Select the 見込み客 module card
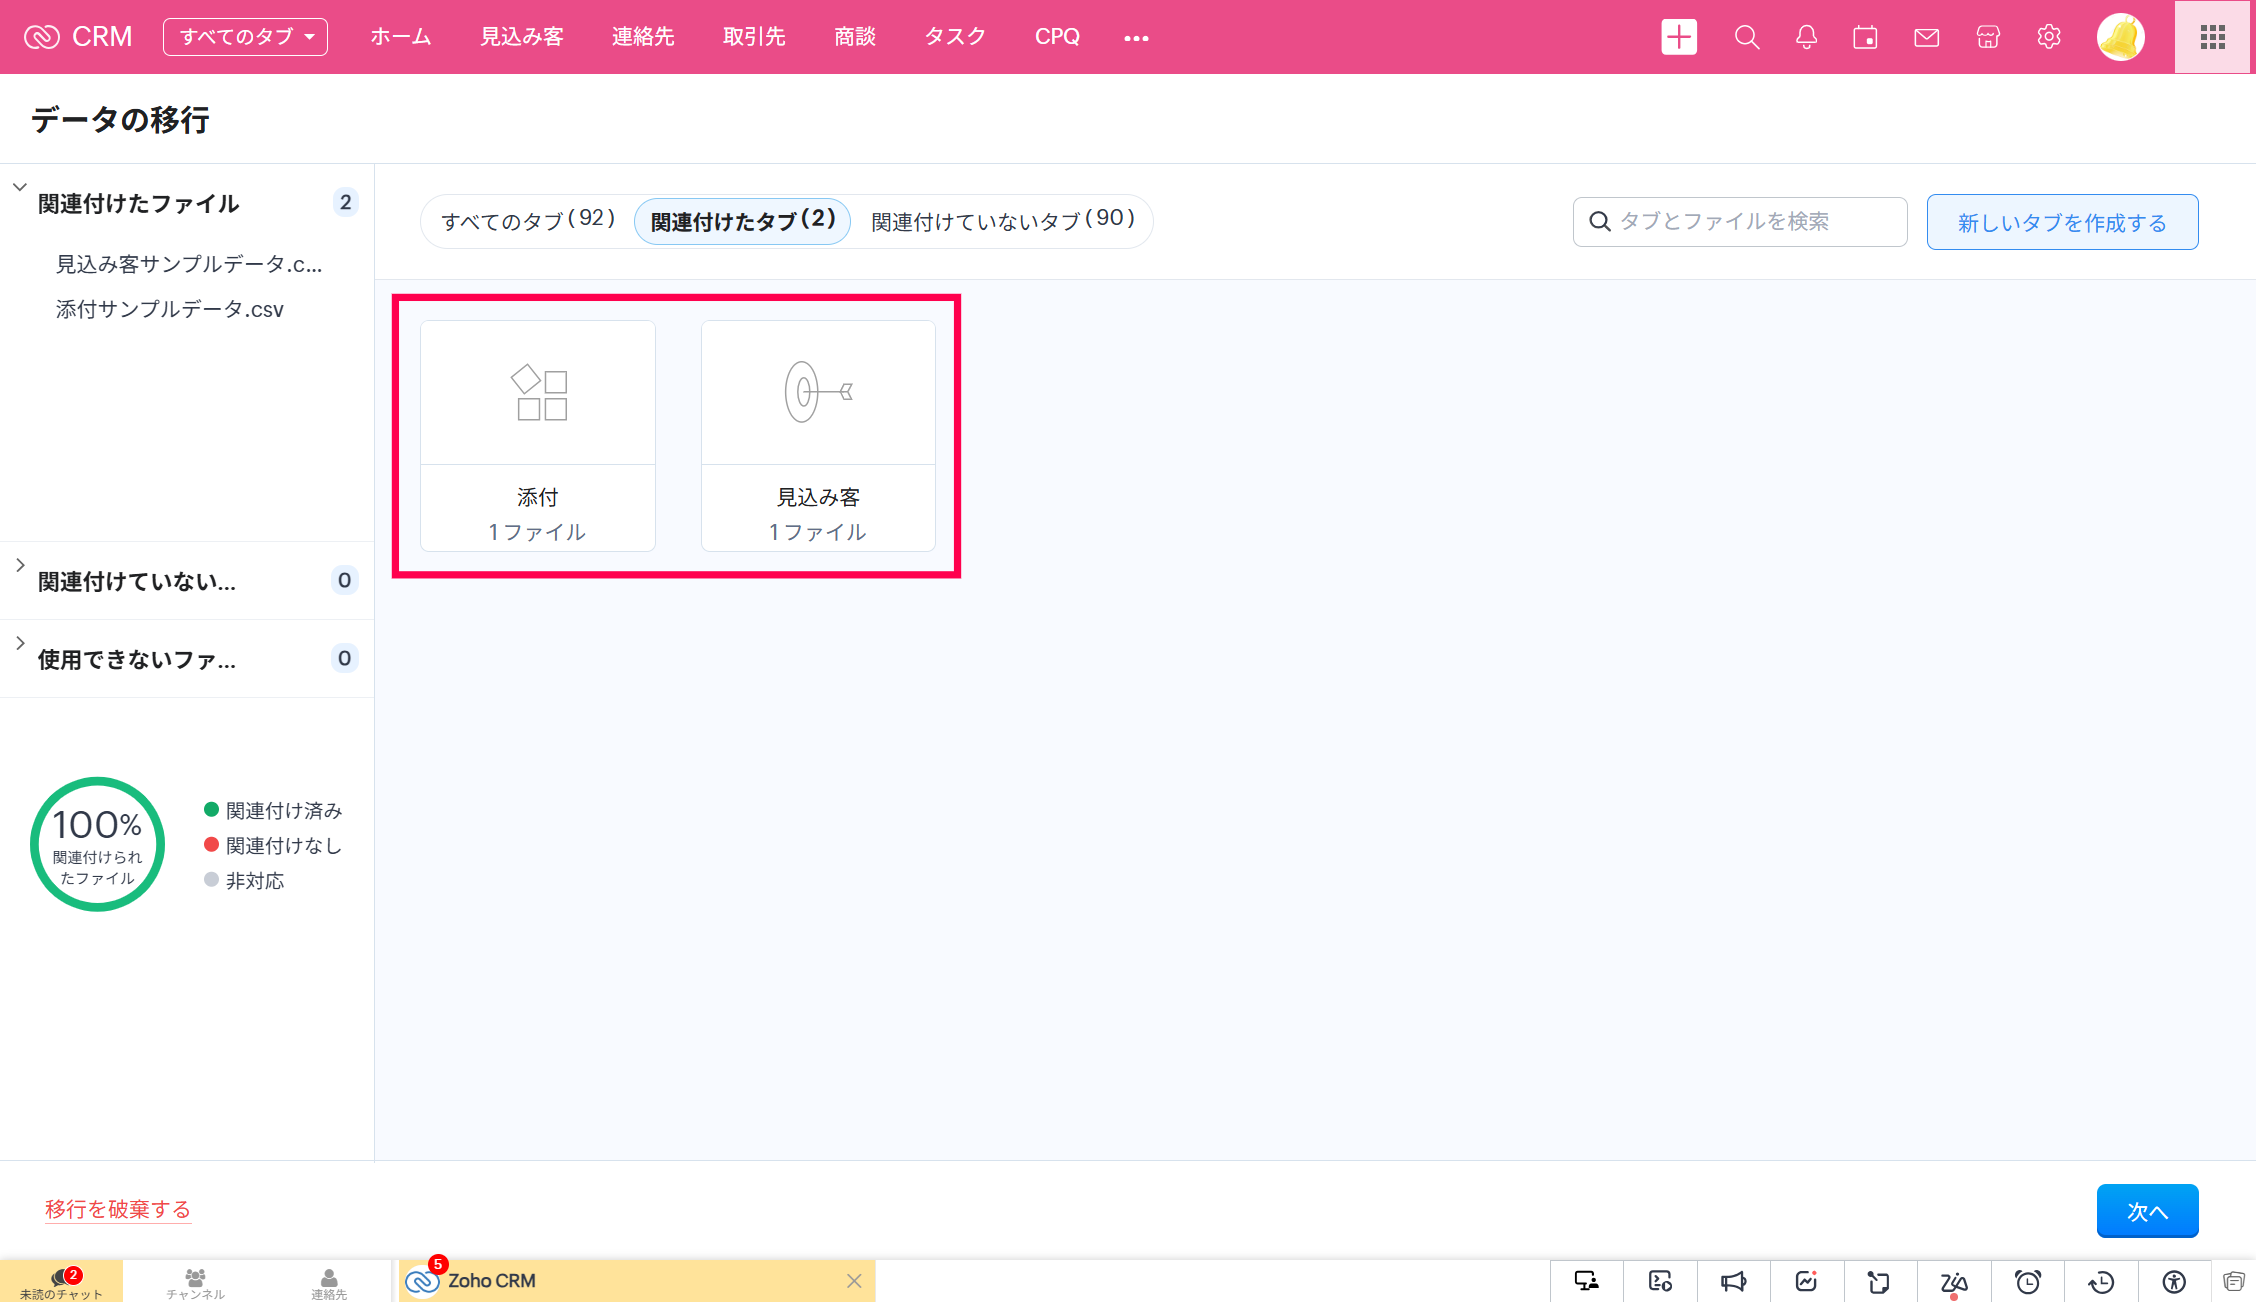This screenshot has height=1302, width=2256. tap(818, 436)
